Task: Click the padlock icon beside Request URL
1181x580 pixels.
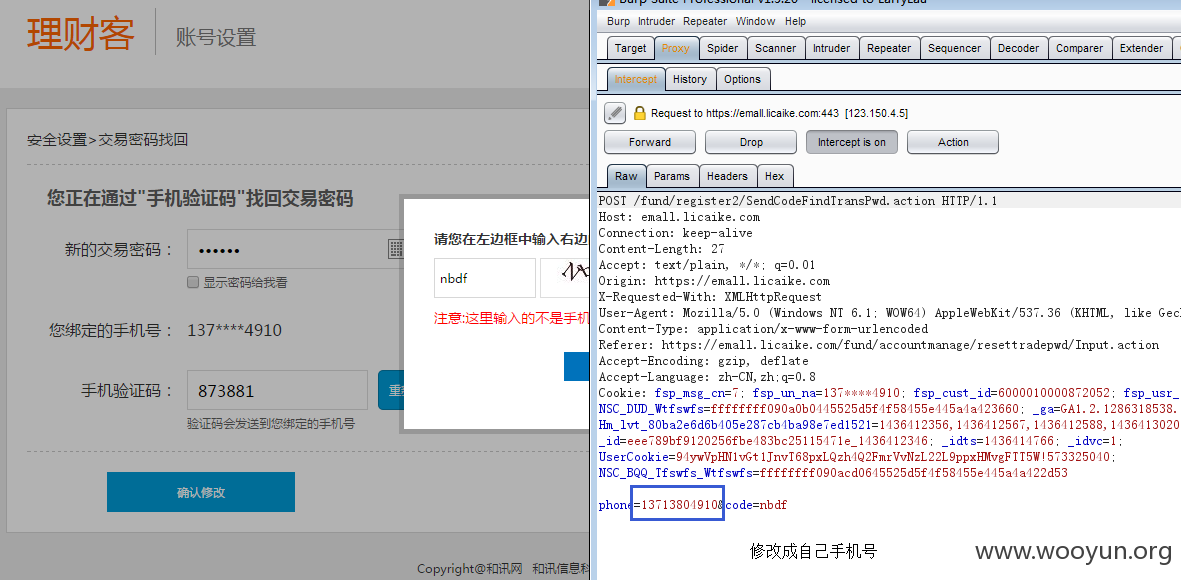Action: point(639,113)
